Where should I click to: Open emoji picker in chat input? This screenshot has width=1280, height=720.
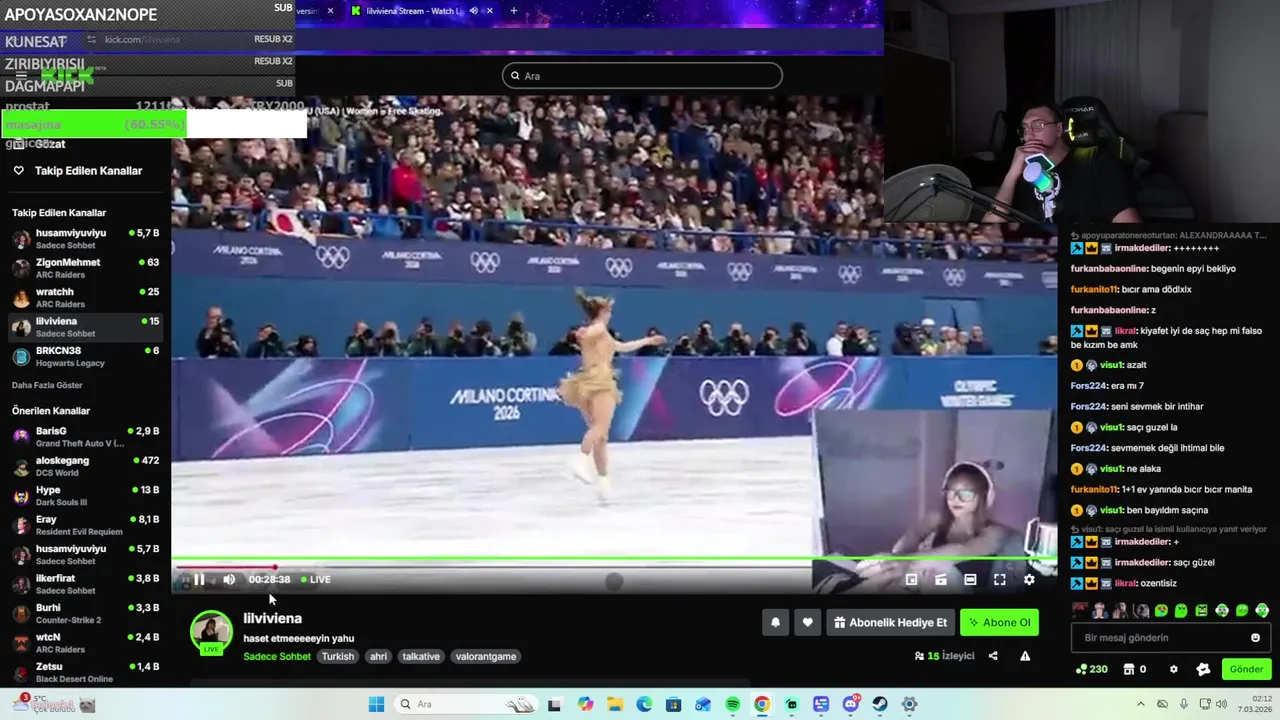(x=1255, y=637)
